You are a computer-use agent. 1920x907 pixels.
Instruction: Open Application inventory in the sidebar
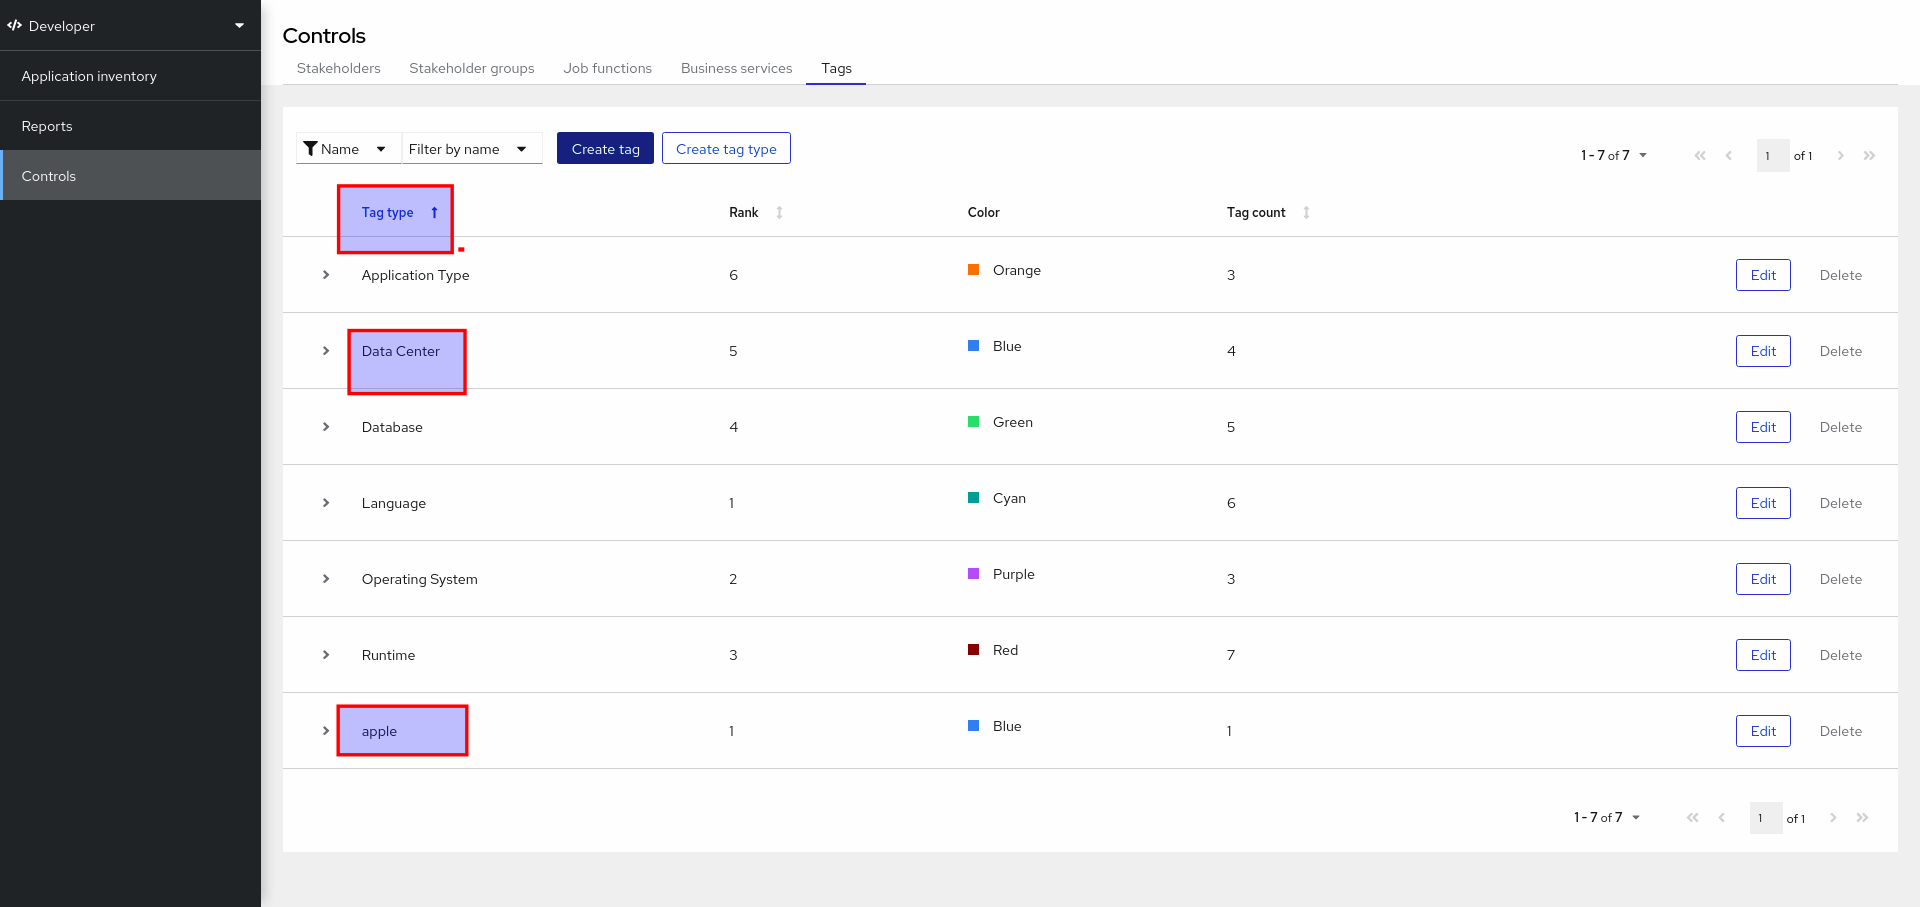point(89,76)
